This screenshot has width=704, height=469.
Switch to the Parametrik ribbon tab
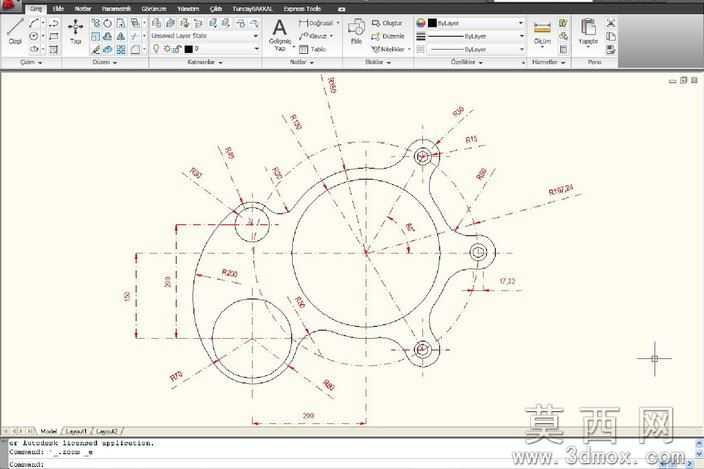coord(116,9)
